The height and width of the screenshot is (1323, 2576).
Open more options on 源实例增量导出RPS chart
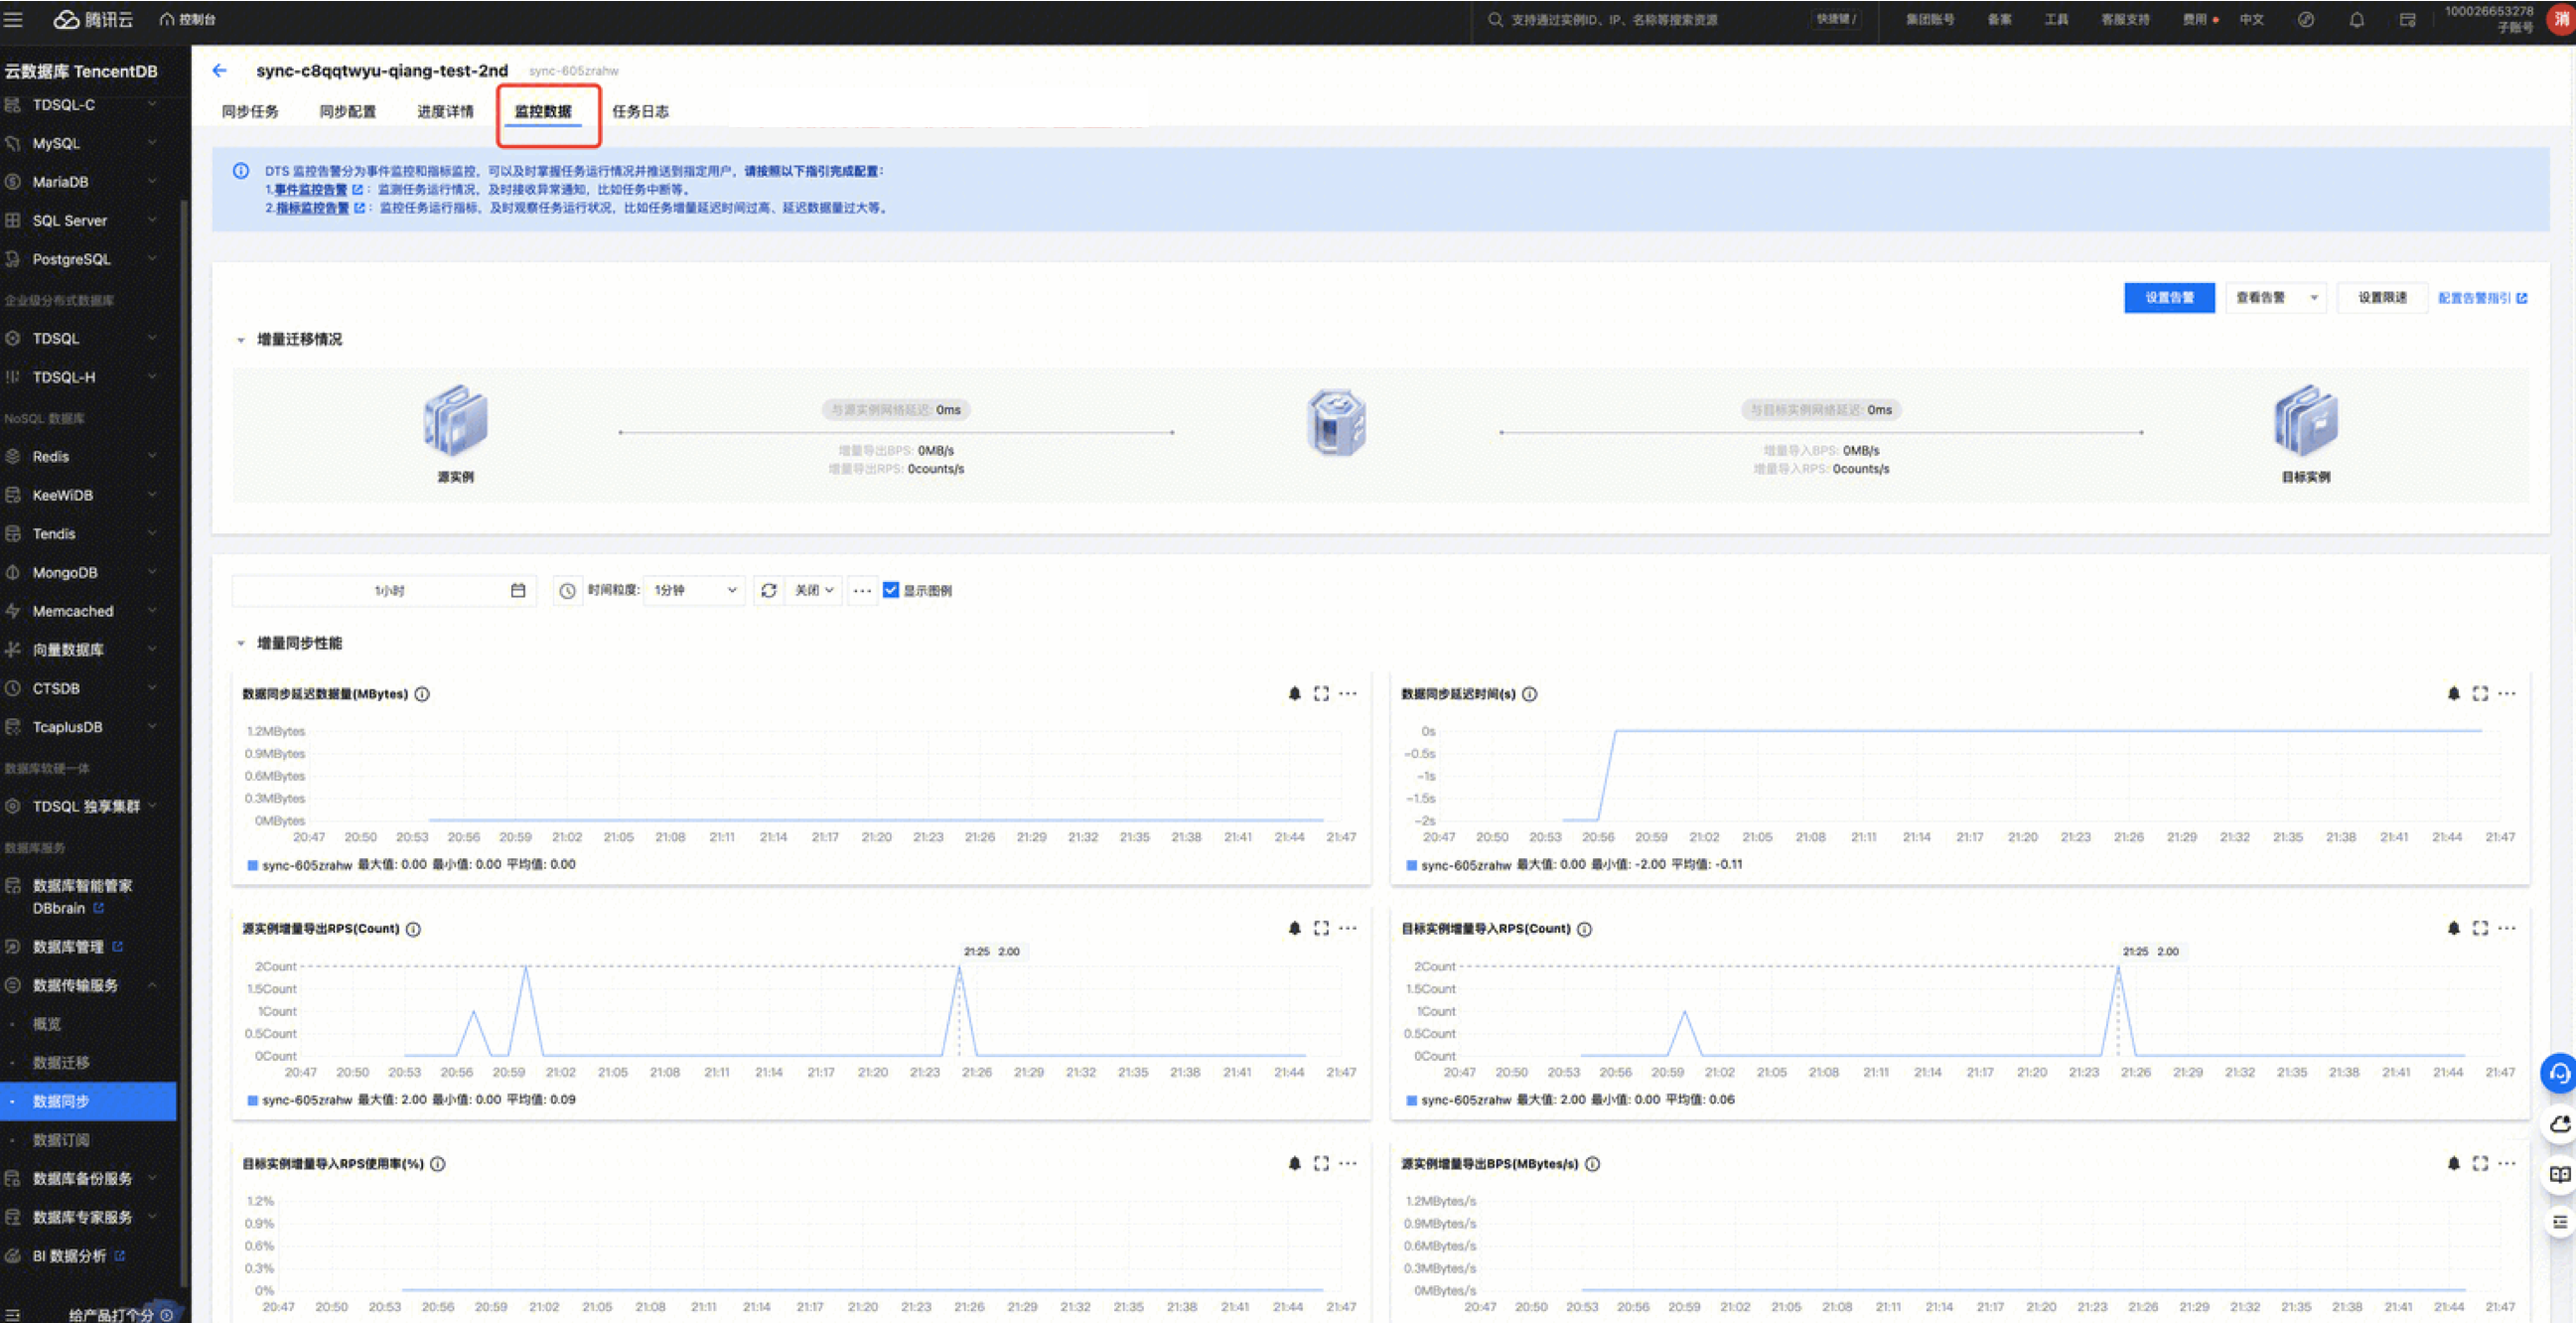pyautogui.click(x=1348, y=928)
